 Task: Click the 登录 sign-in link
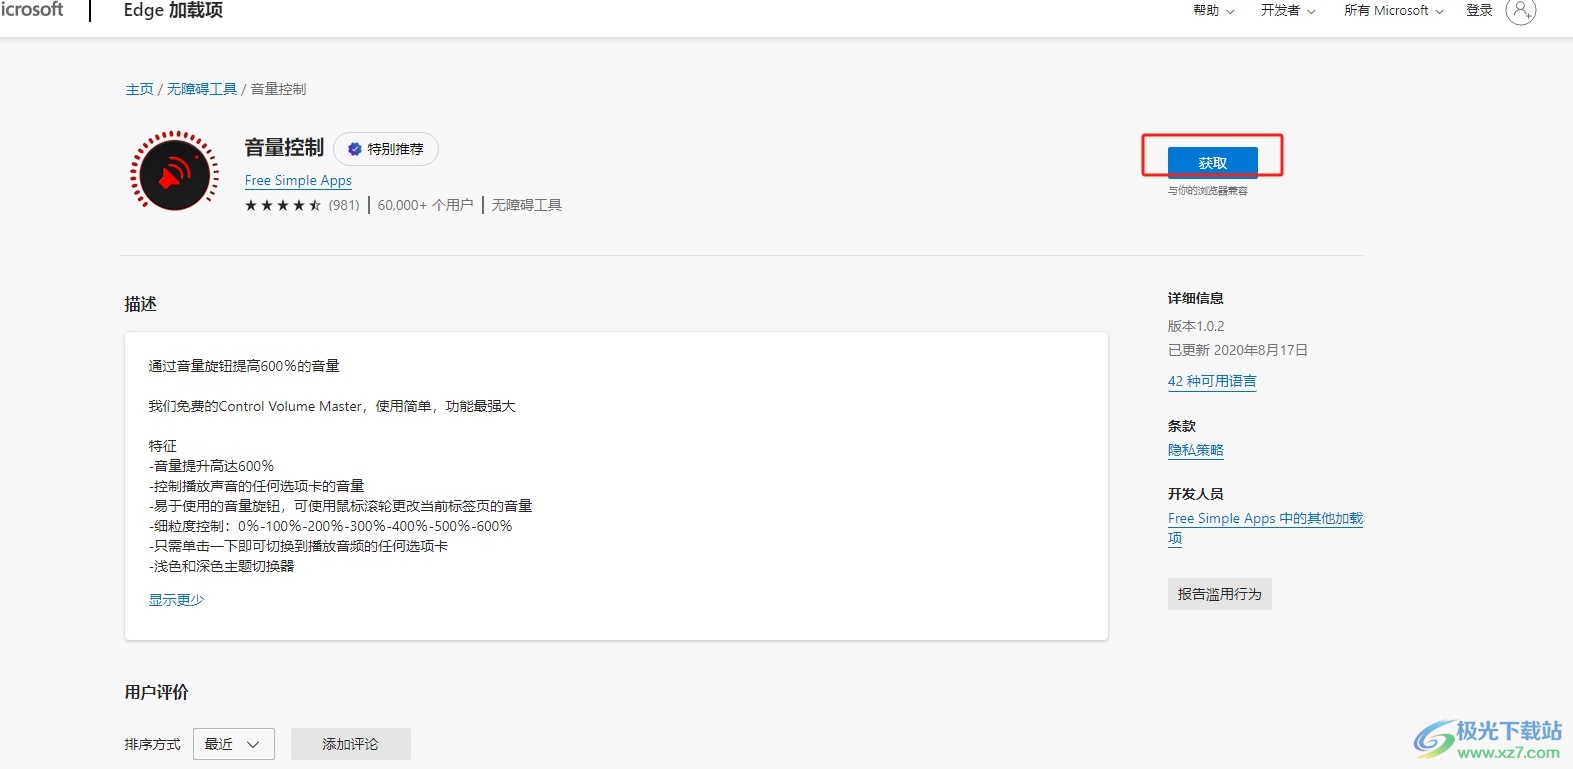coord(1479,10)
